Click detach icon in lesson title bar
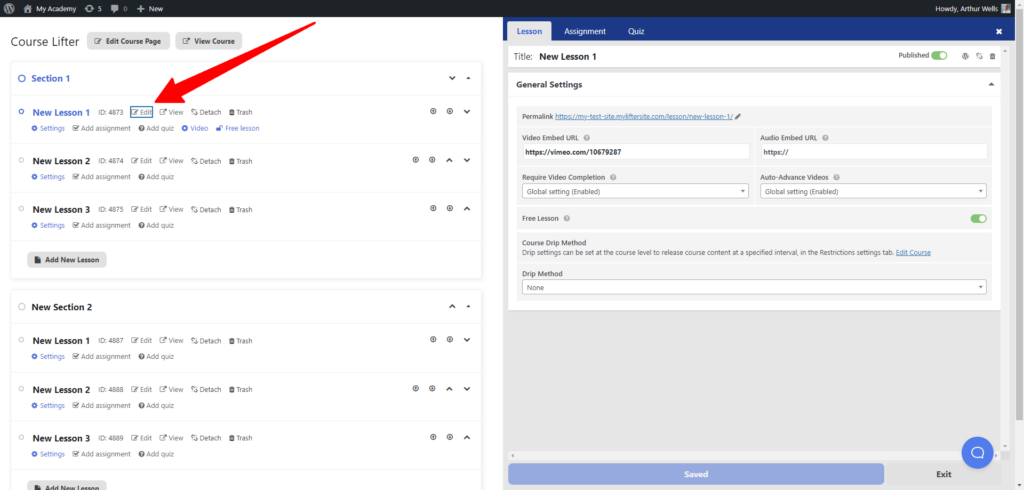Viewport: 1024px width, 490px height. coord(979,56)
